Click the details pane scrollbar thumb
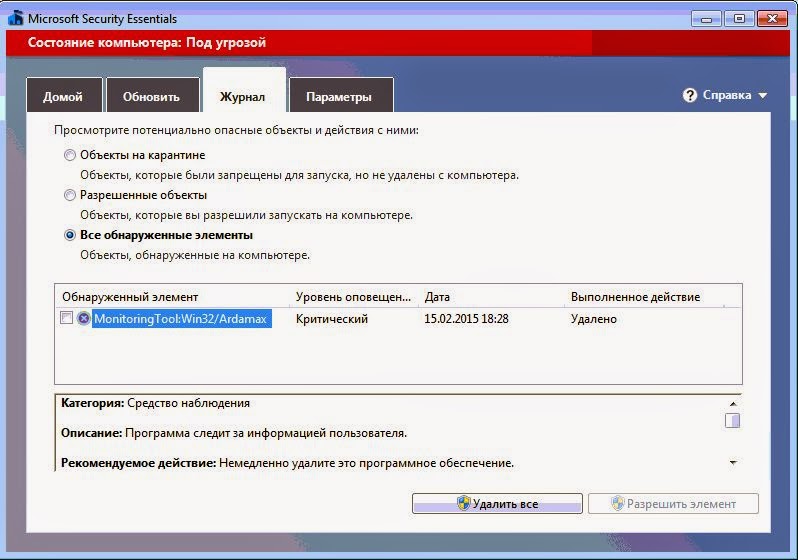Viewport: 798px width, 560px height. click(x=732, y=421)
